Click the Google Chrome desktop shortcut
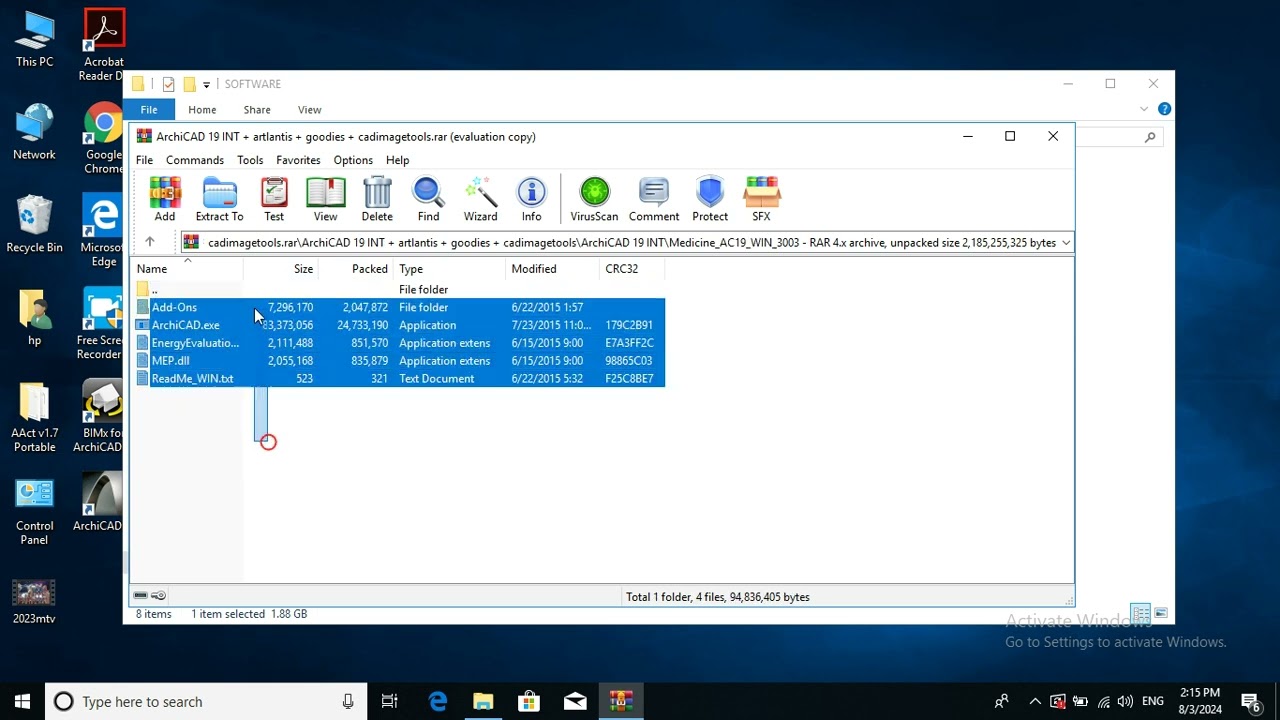Image resolution: width=1280 pixels, height=720 pixels. pyautogui.click(x=103, y=139)
